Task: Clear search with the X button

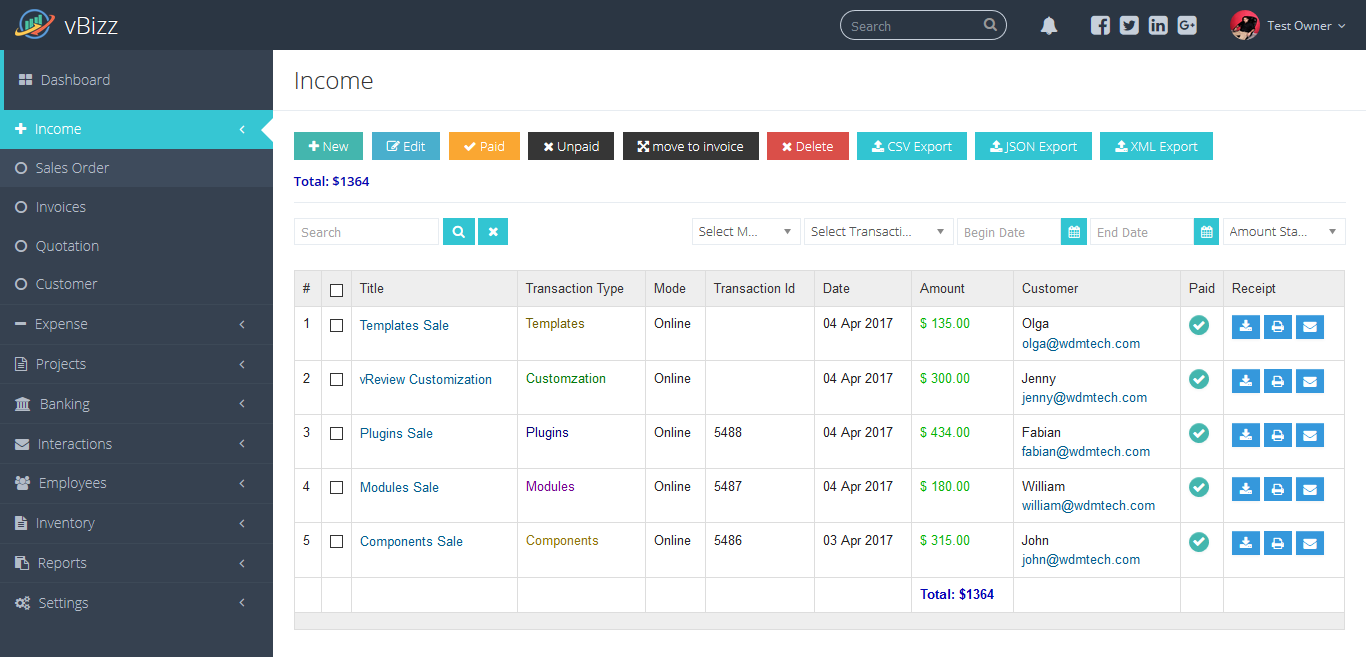Action: [493, 232]
